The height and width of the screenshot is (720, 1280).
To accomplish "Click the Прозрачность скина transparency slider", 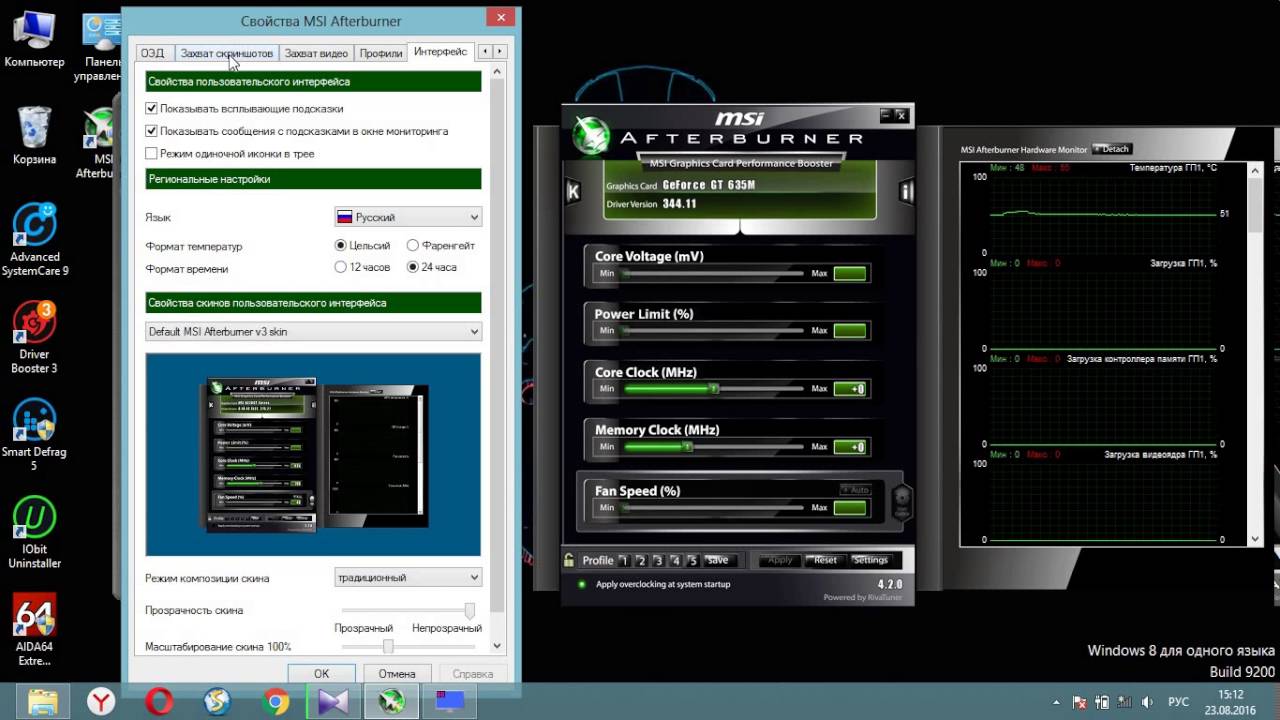I will 408,610.
